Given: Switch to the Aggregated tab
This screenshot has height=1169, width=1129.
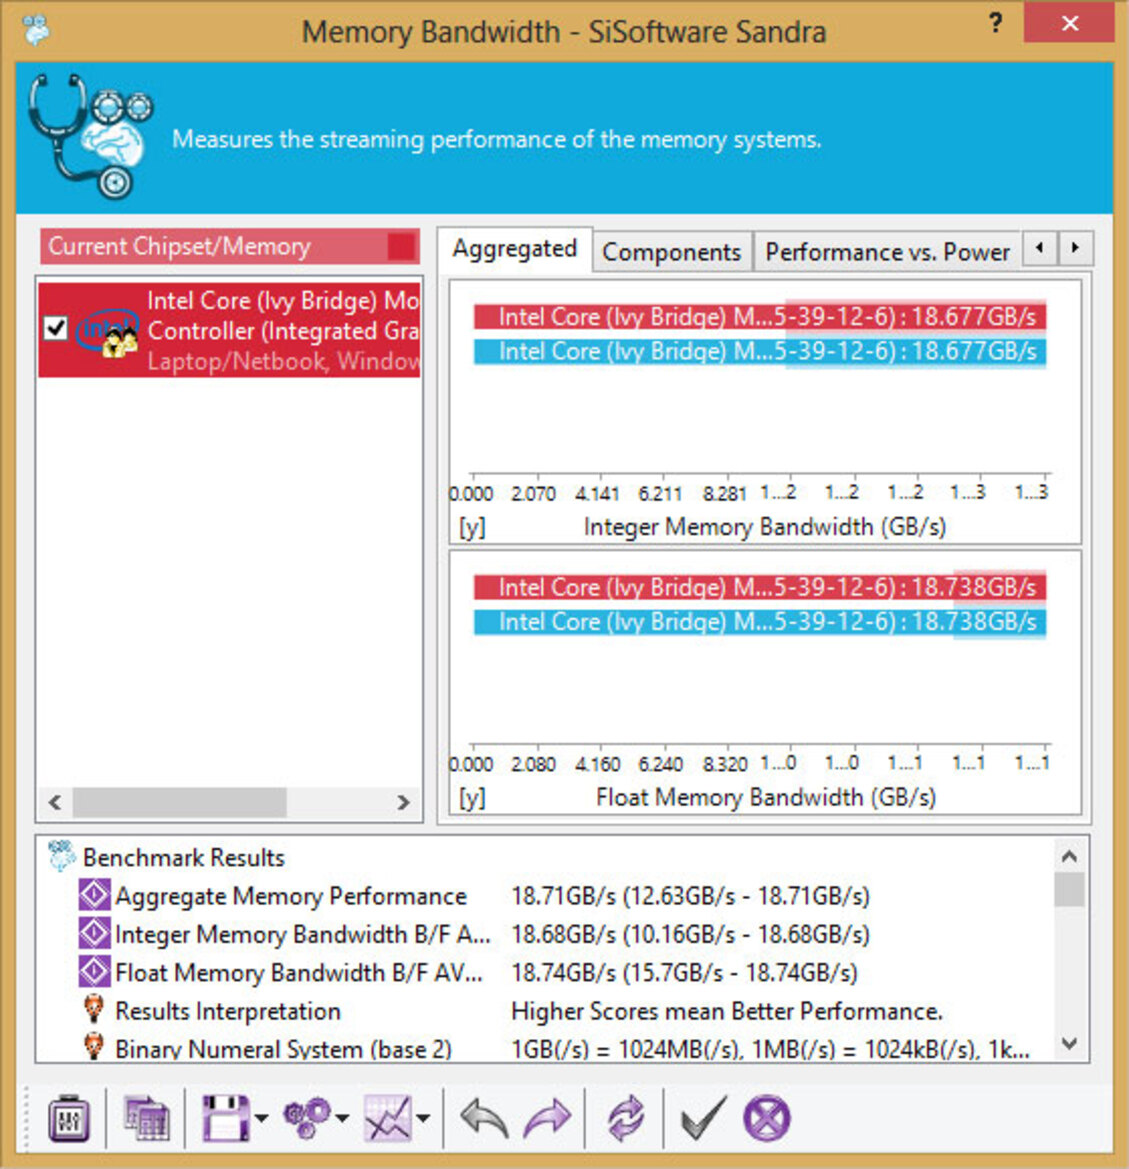Looking at the screenshot, I should point(515,248).
